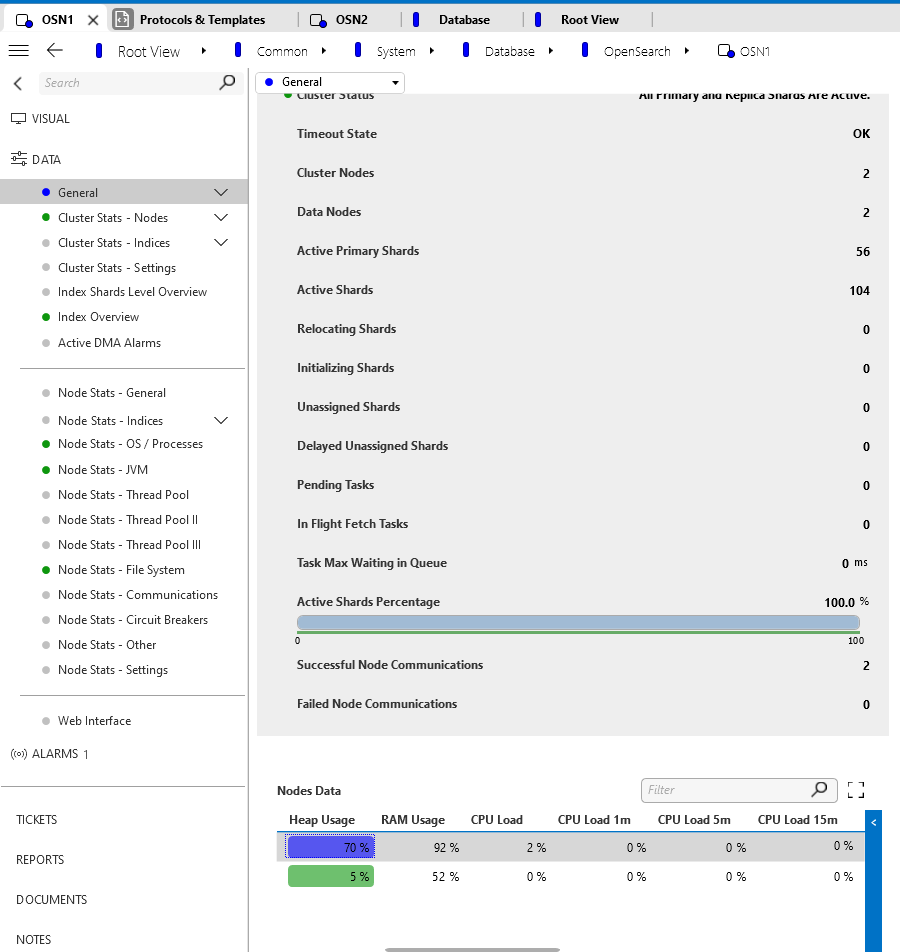The width and height of the screenshot is (900, 952).
Task: Expand Cluster Stats - Nodes chevron
Action: click(222, 218)
